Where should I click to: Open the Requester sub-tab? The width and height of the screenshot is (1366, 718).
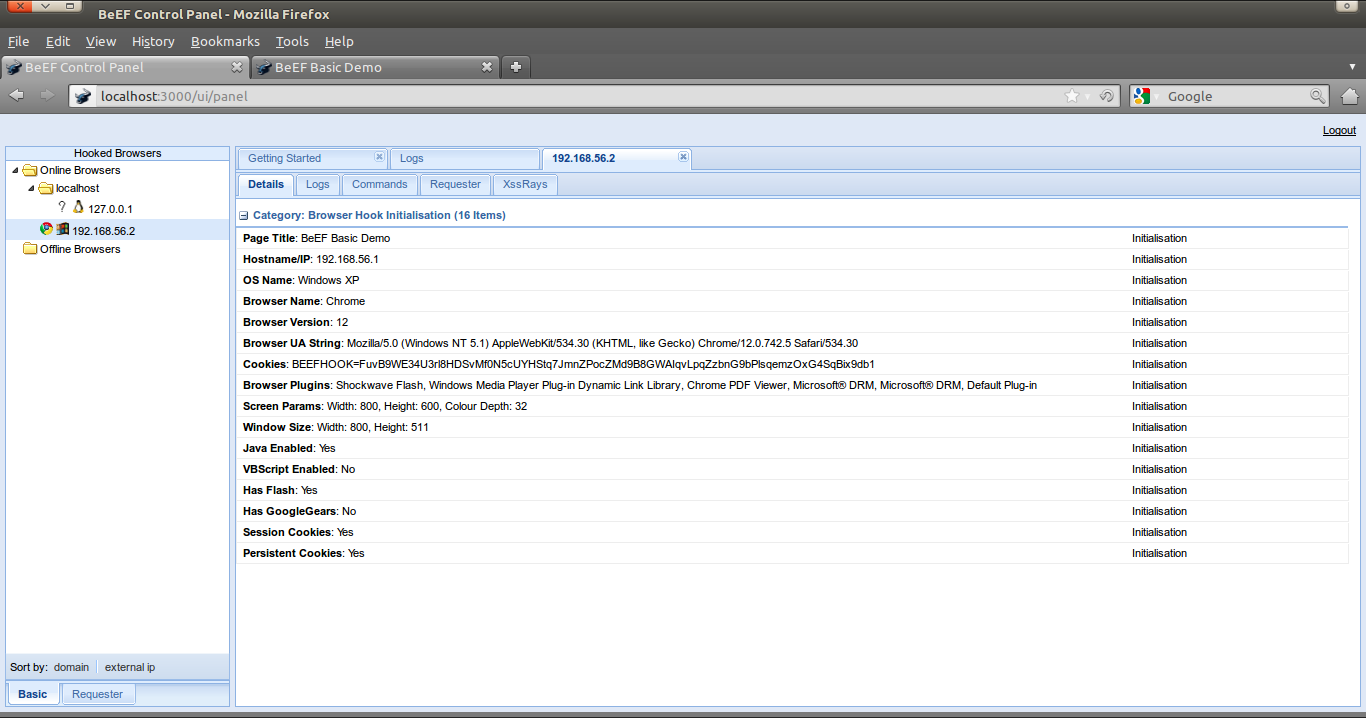pos(456,184)
